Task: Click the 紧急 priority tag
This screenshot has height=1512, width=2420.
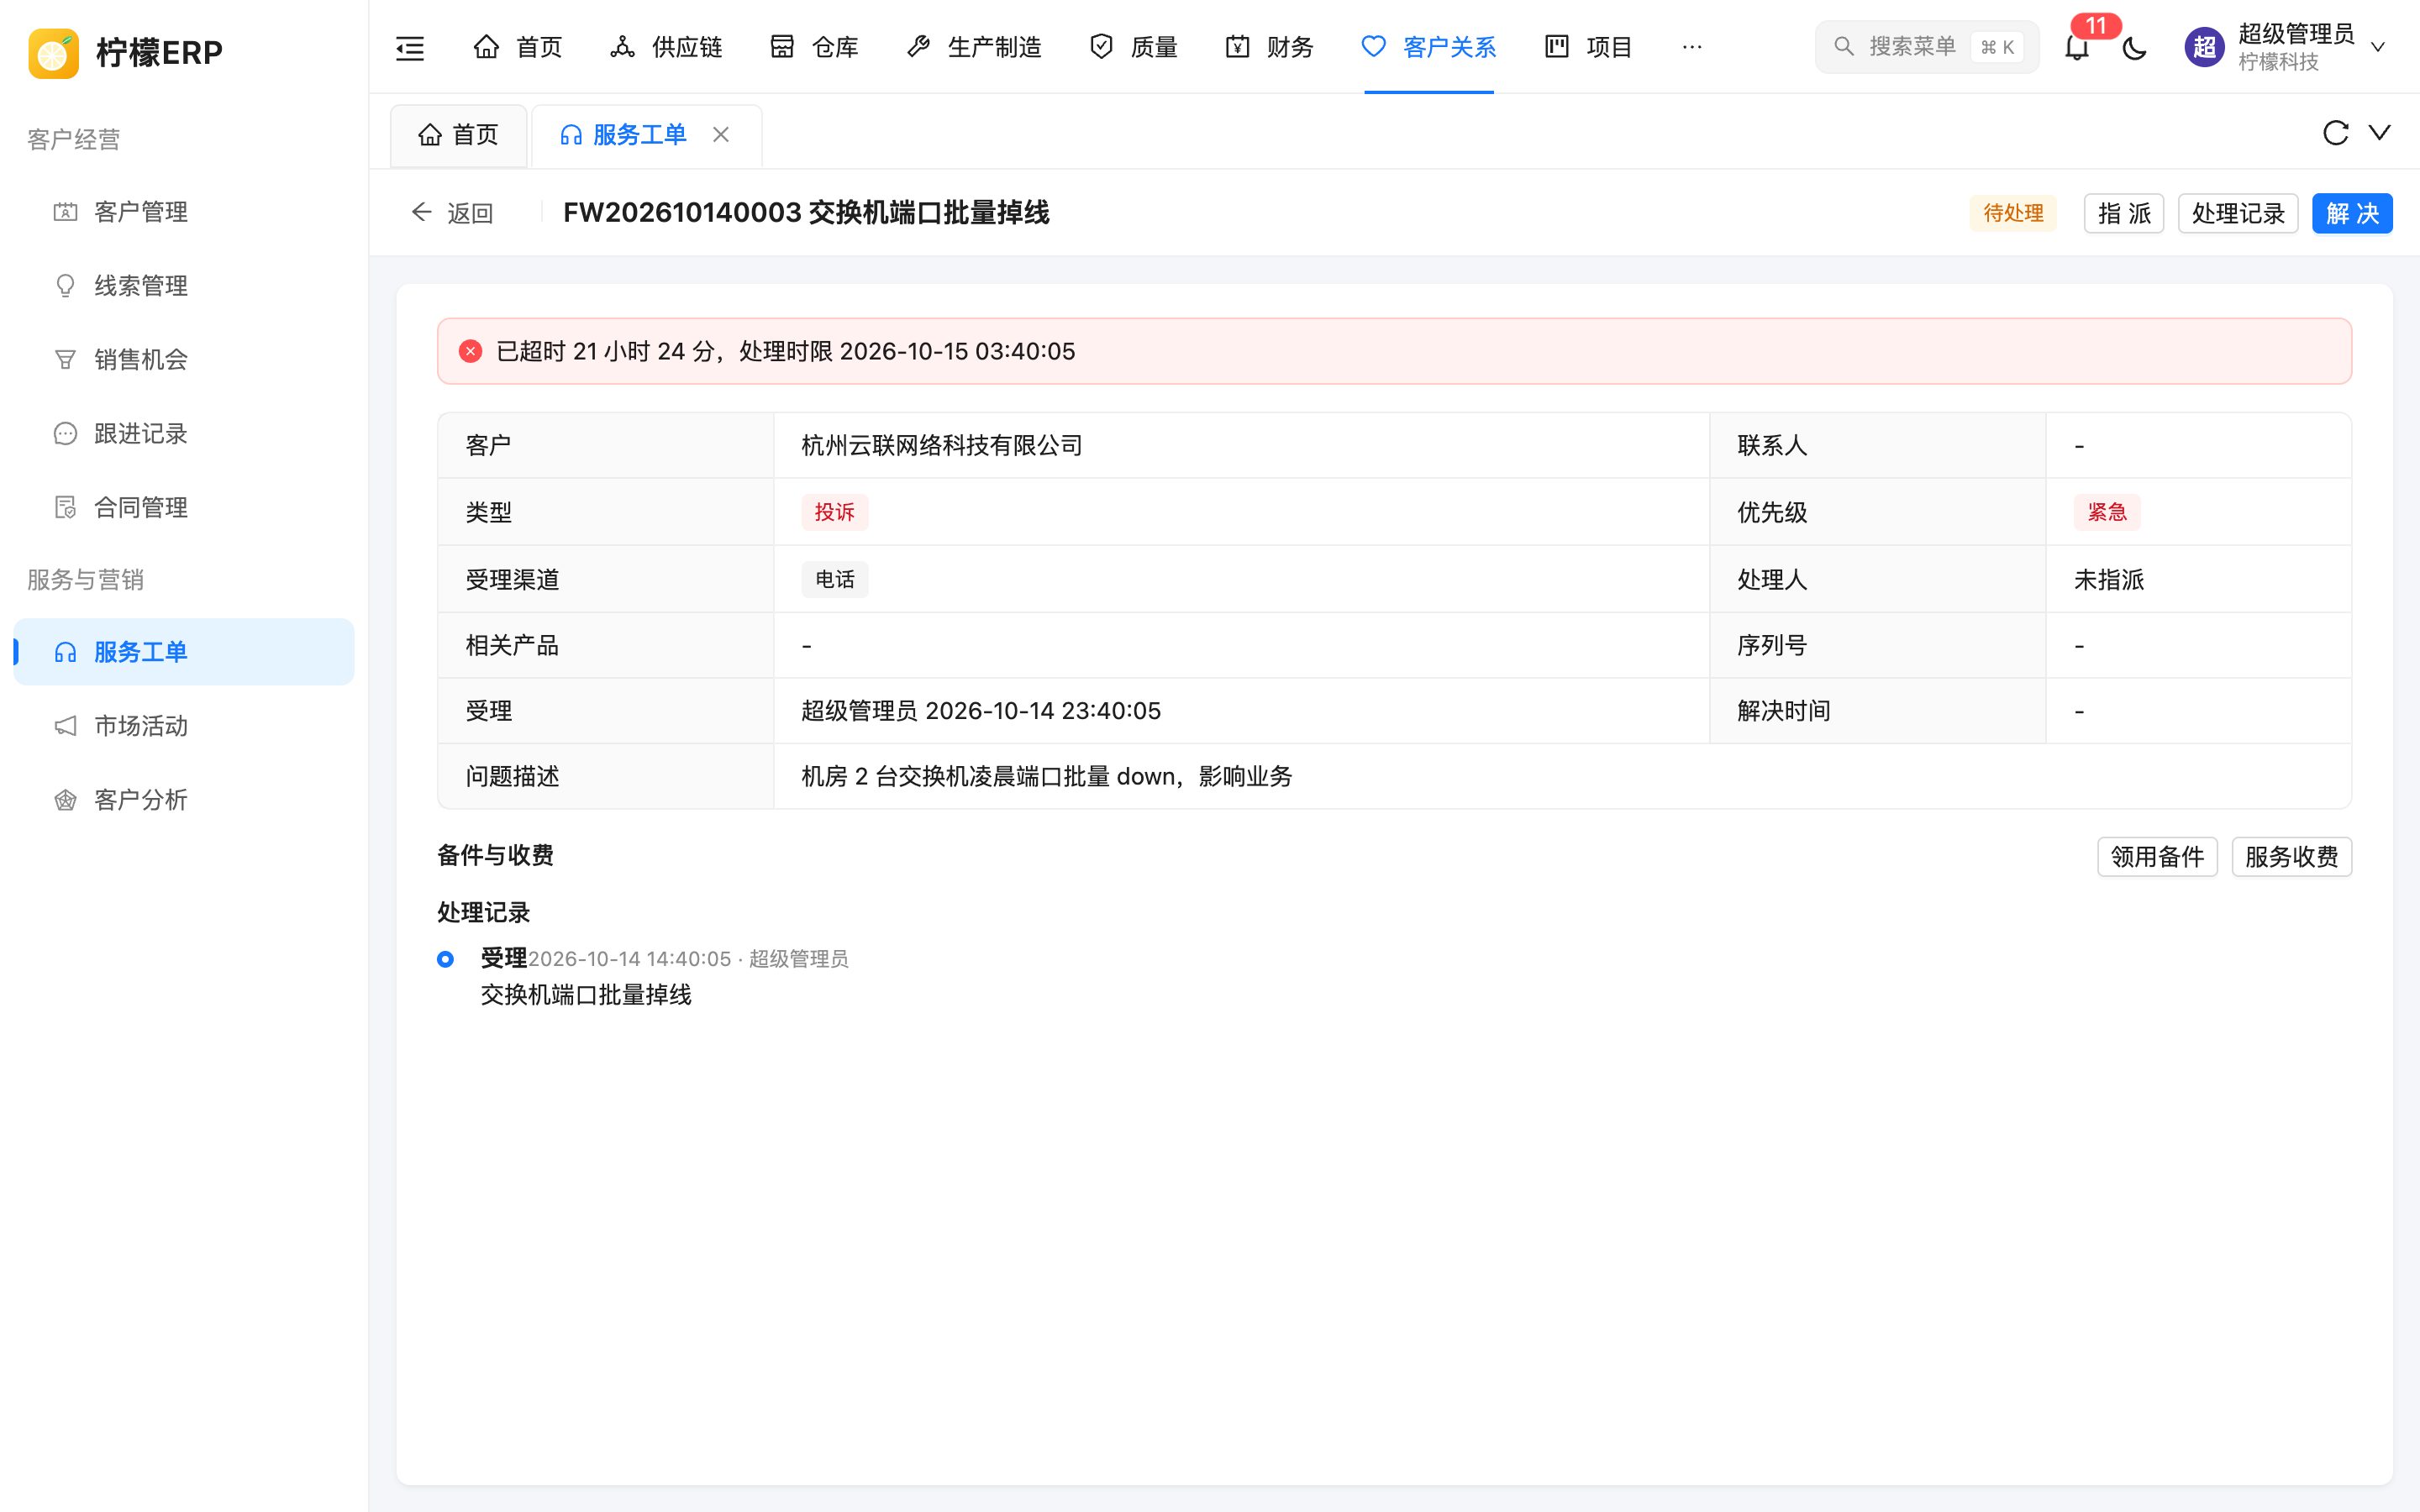Action: [x=2107, y=512]
